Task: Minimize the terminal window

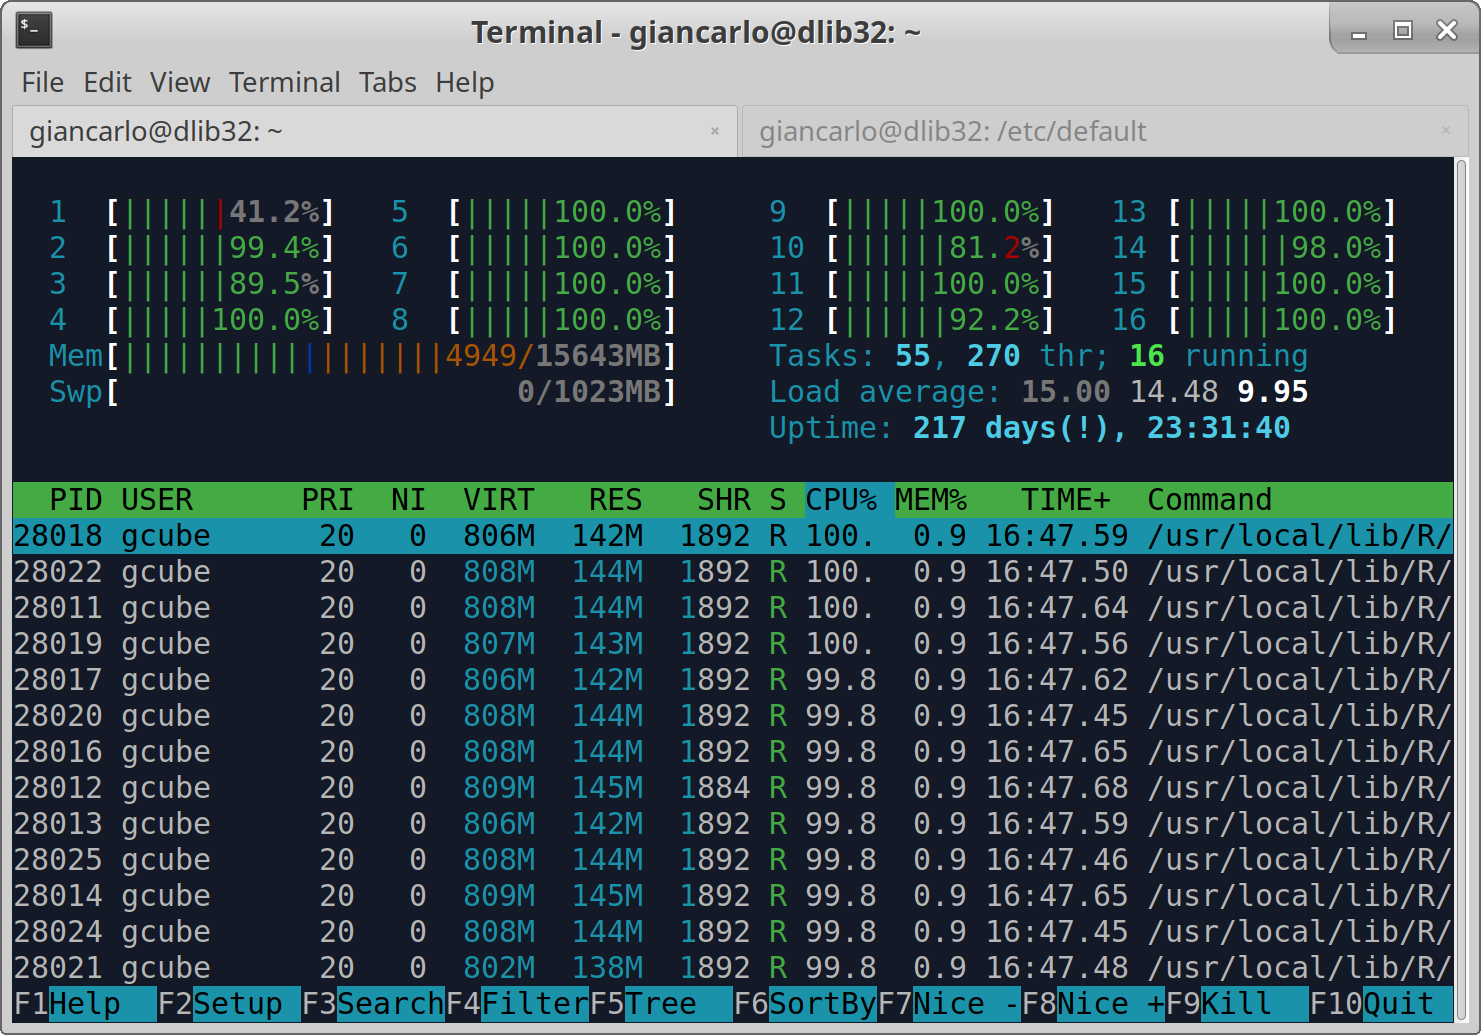Action: (1358, 33)
